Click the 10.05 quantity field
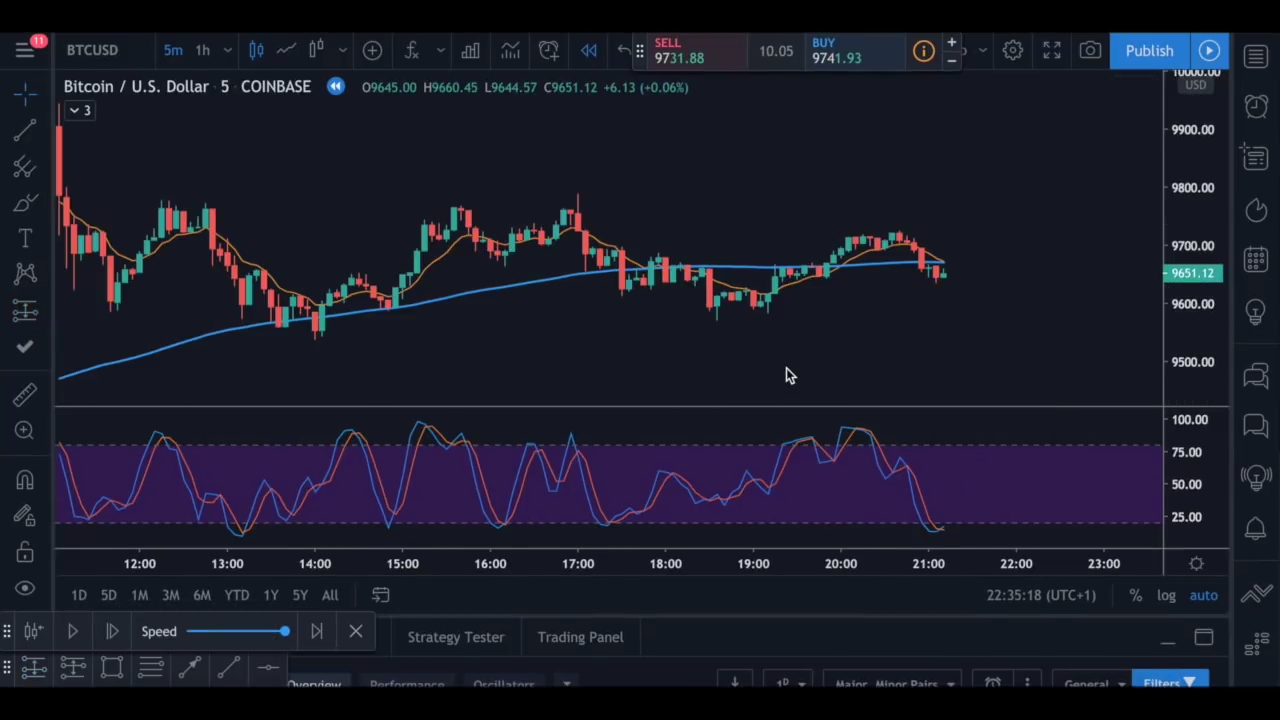This screenshot has height=720, width=1280. click(x=776, y=50)
